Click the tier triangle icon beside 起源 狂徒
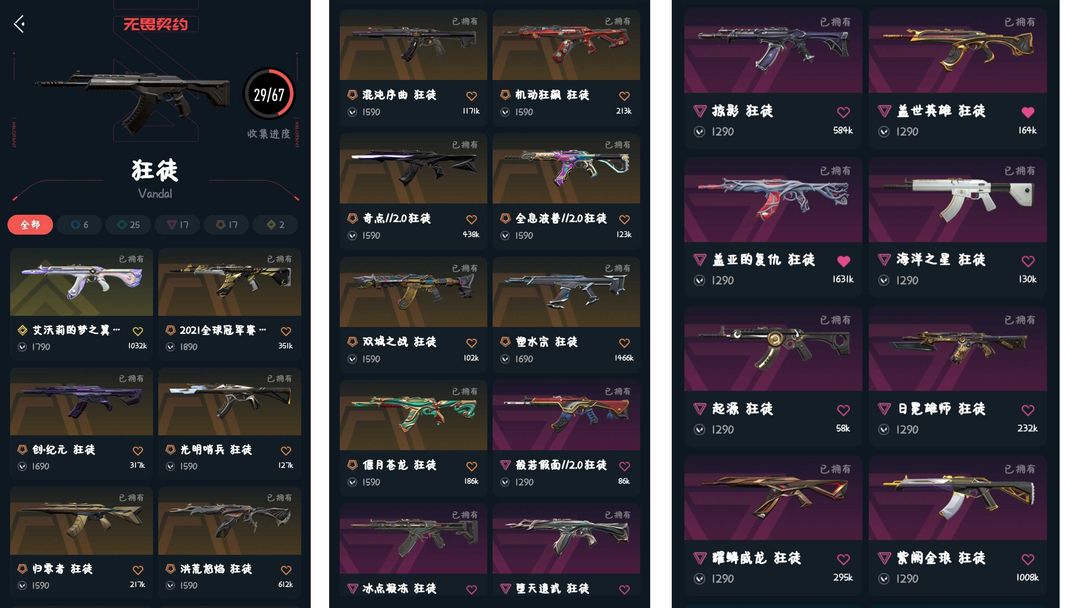 [x=700, y=409]
